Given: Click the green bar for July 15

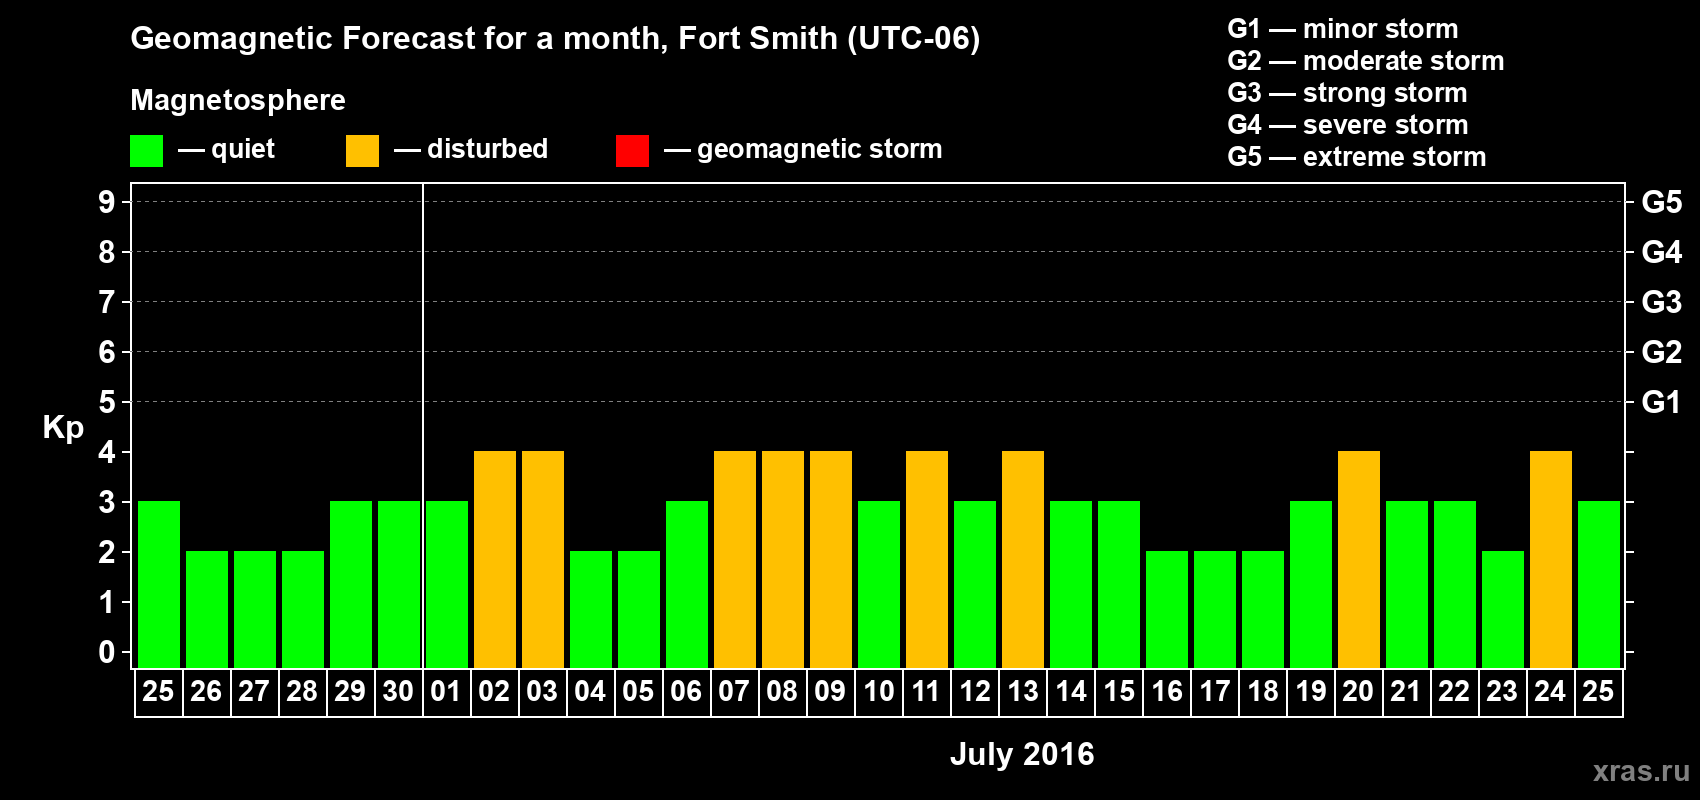Looking at the screenshot, I should [1119, 584].
